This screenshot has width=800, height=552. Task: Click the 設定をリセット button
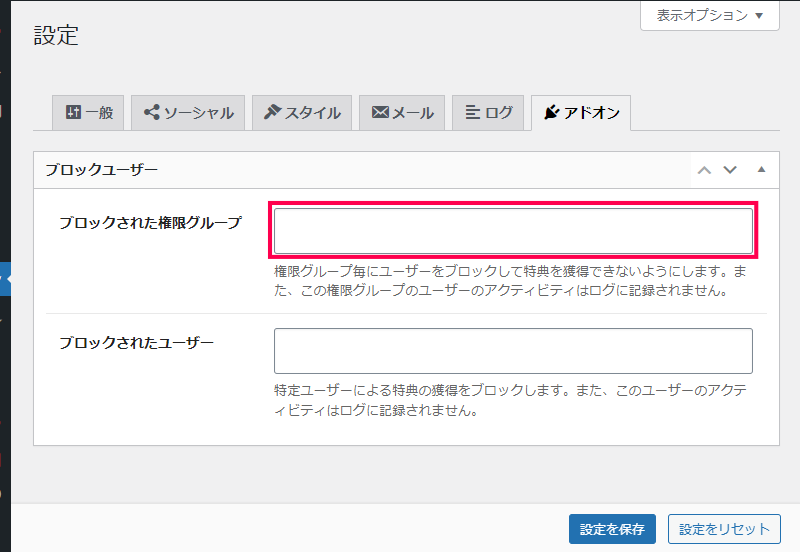(724, 529)
